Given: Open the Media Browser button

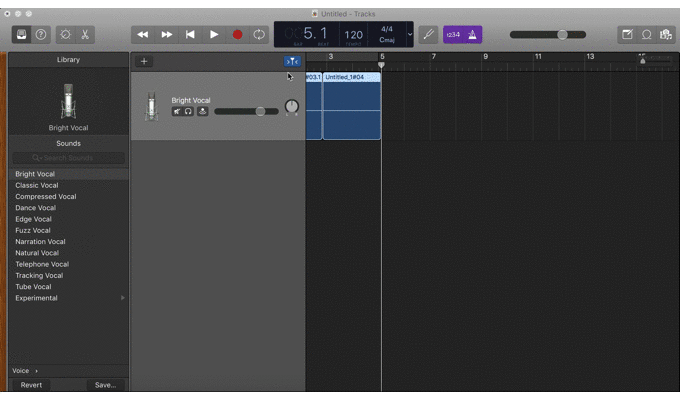Looking at the screenshot, I should 666,34.
